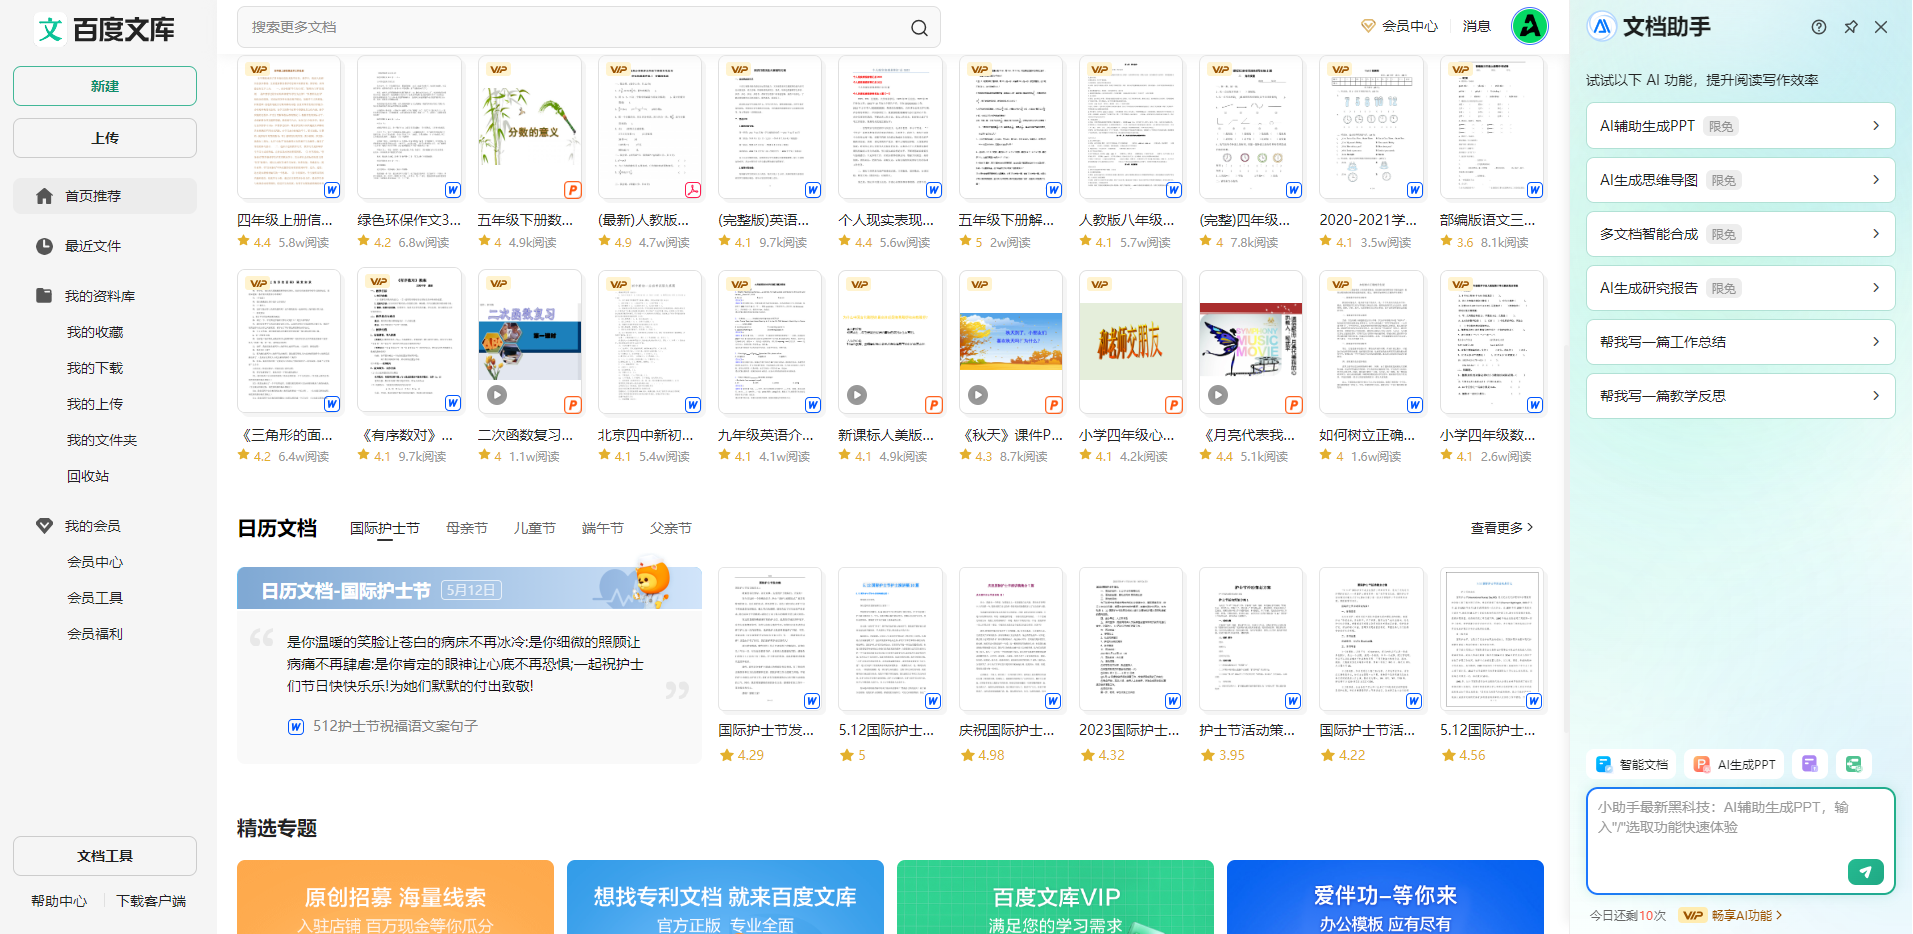Screen dimensions: 1913x934
Task: Open 消息 in header
Action: (x=1477, y=26)
